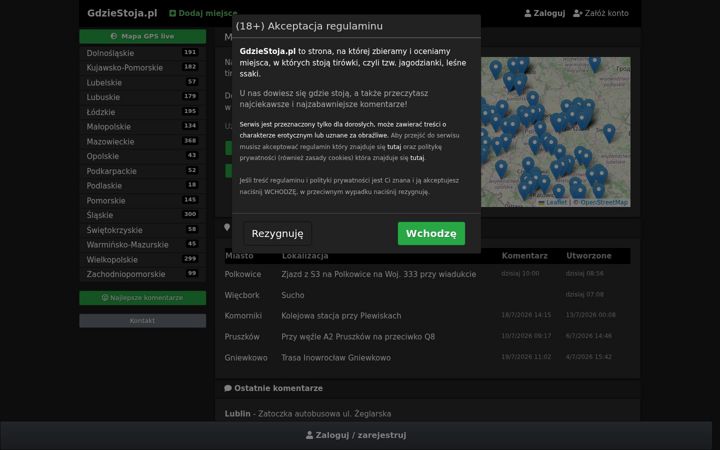Open Mapa GPS live

(x=143, y=36)
